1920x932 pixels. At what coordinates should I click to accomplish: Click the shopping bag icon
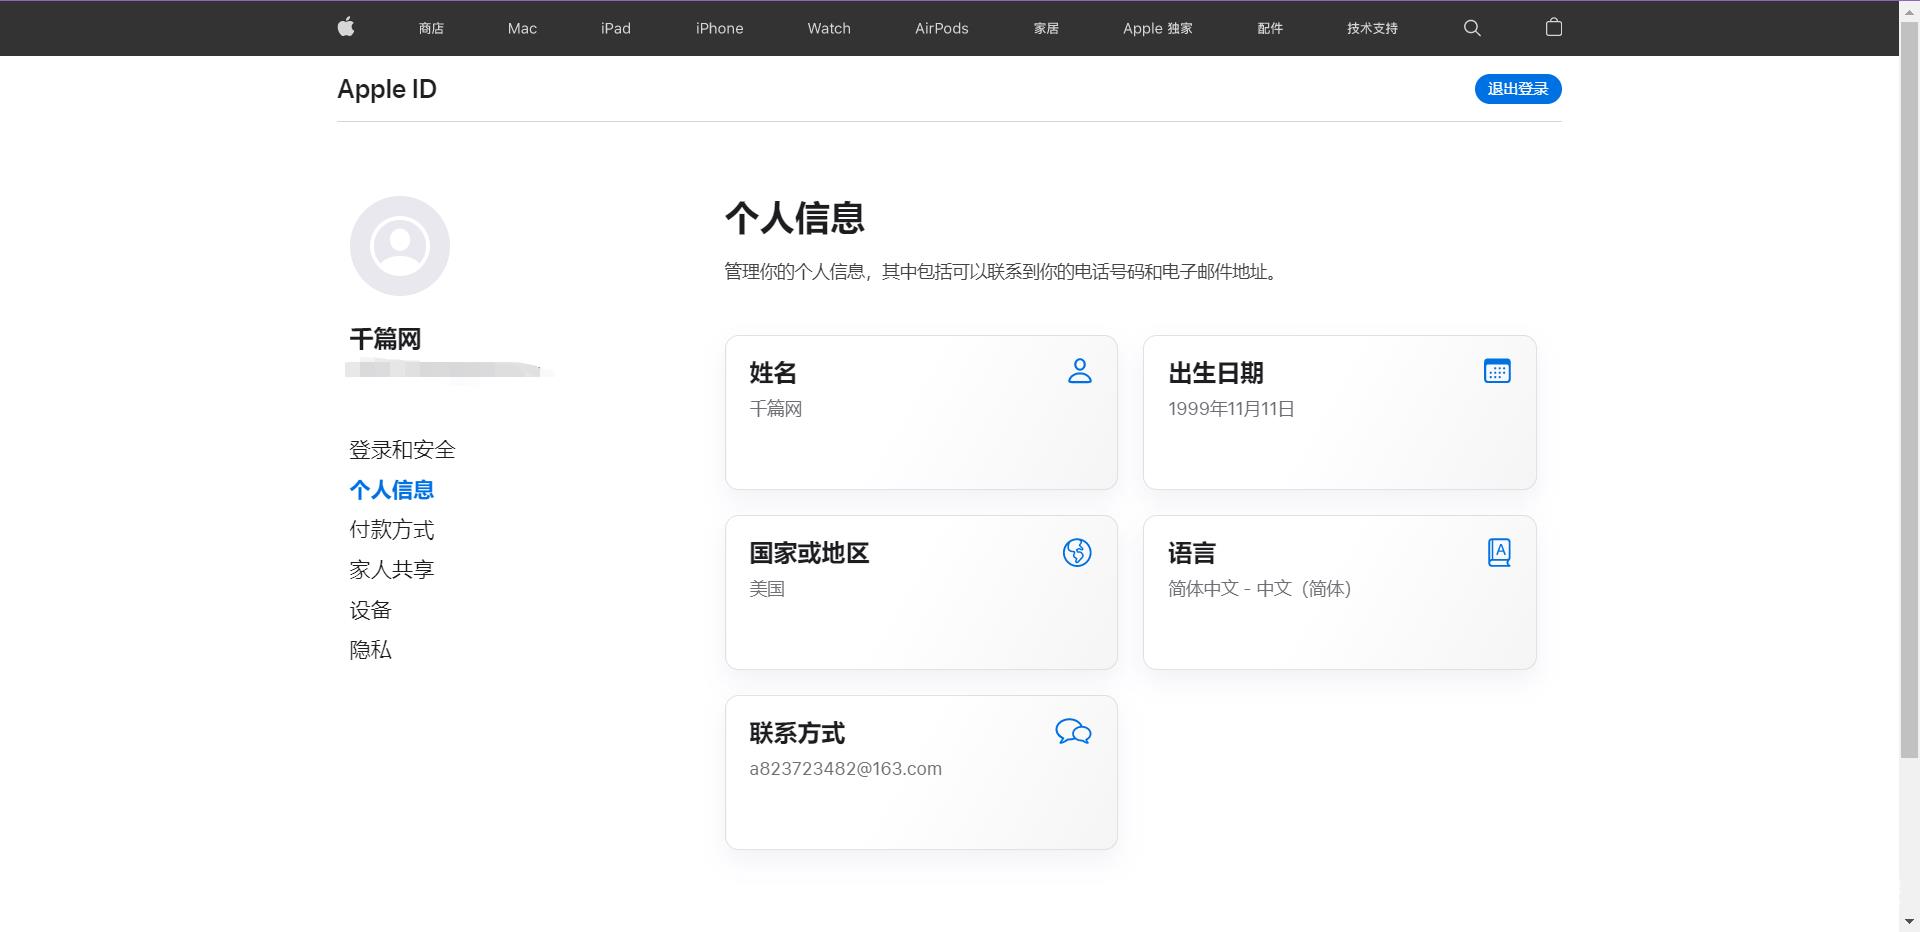click(1553, 28)
